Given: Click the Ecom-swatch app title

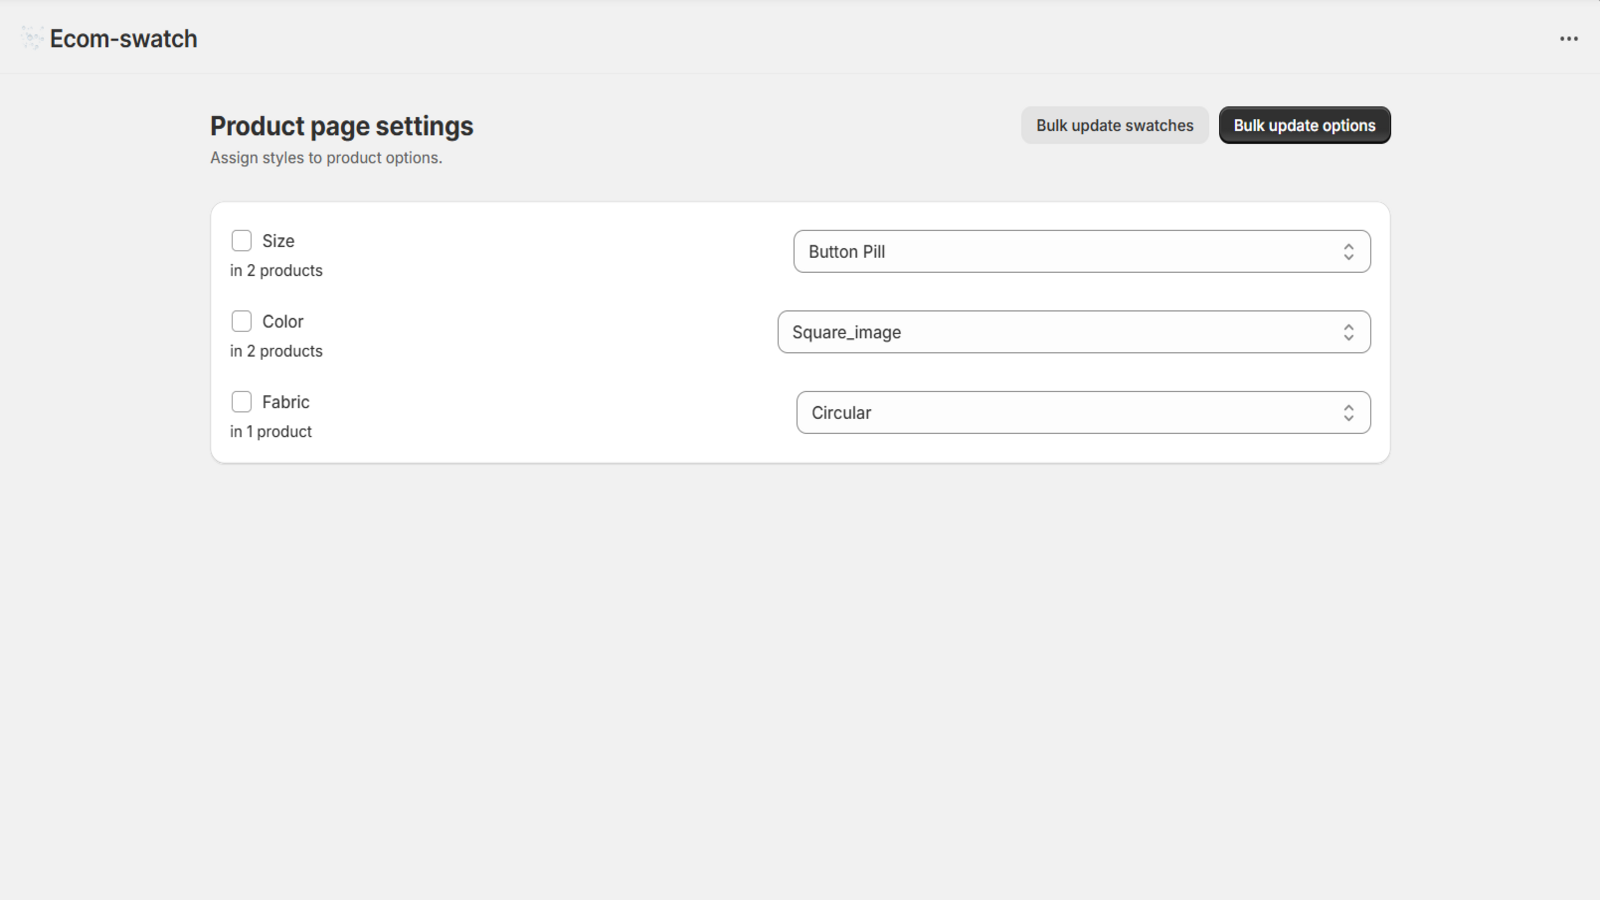Looking at the screenshot, I should (x=124, y=39).
